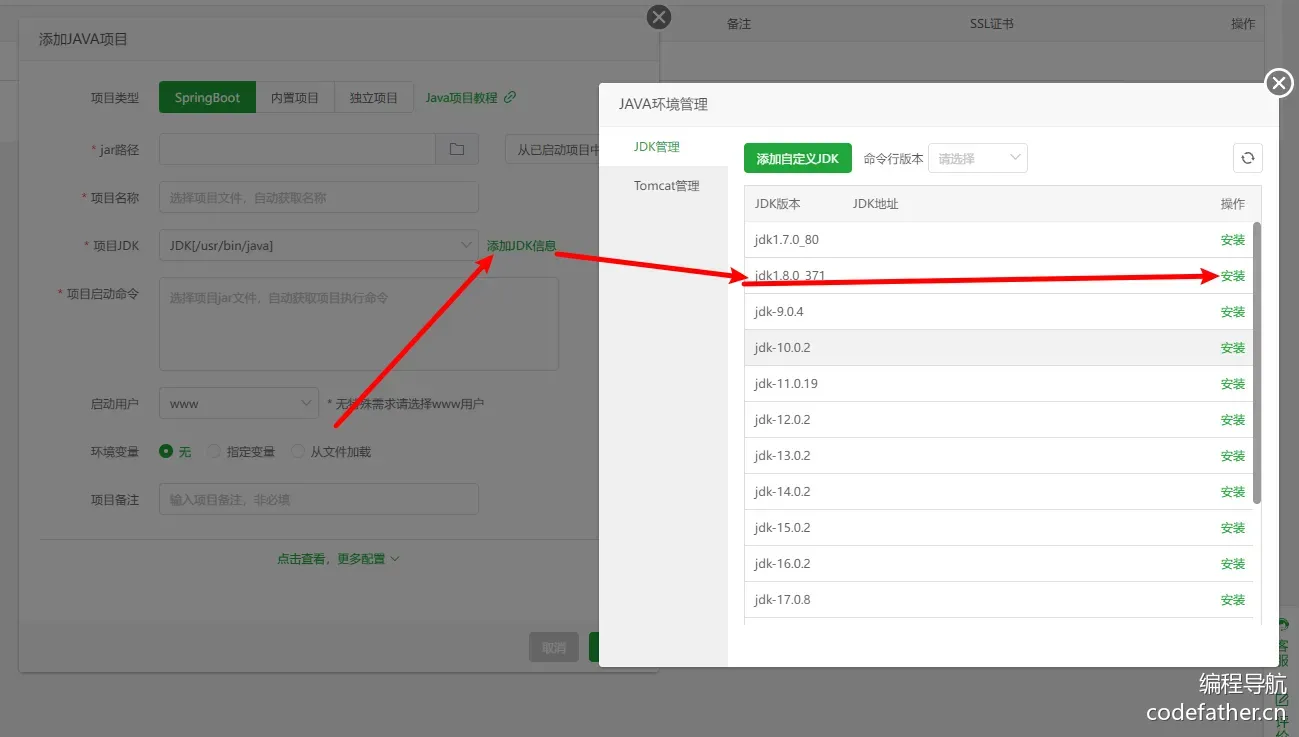This screenshot has width=1299, height=737.
Task: Expand 点击查看,更多配置 section
Action: 338,559
